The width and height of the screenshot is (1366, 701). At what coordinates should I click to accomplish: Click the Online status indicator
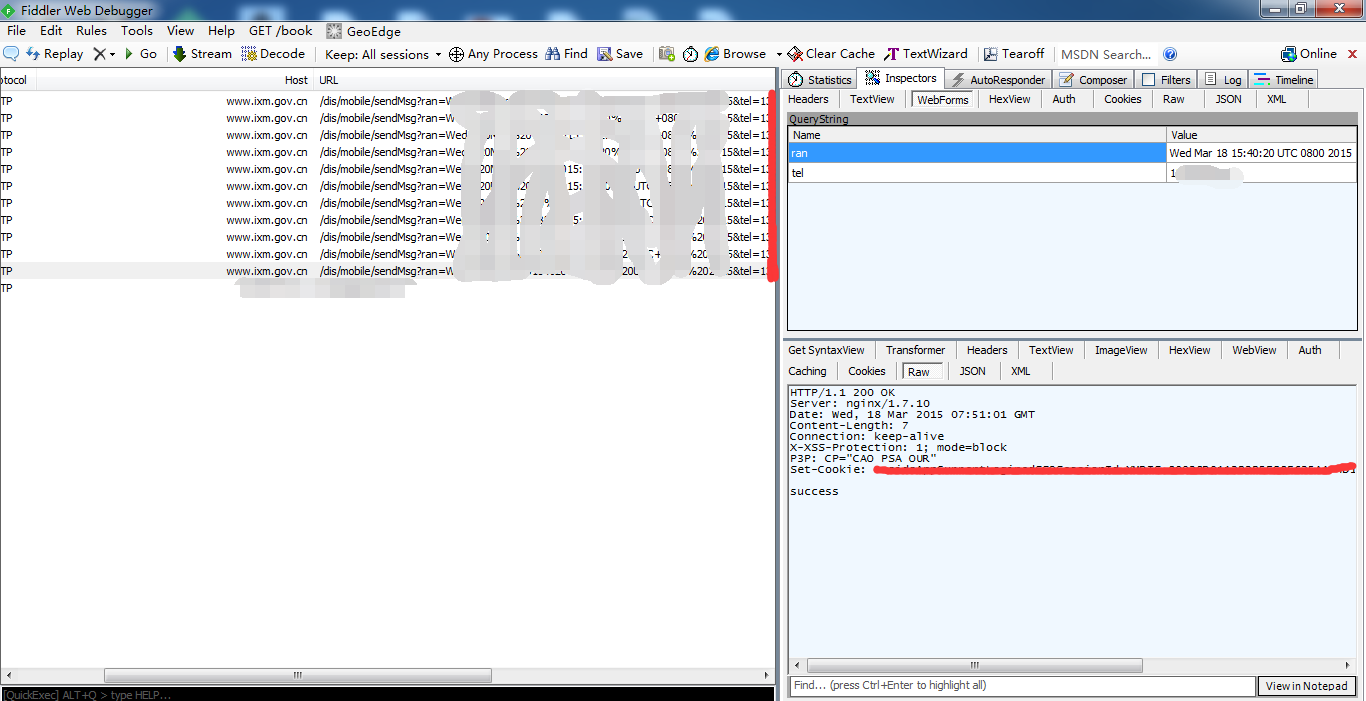1309,54
